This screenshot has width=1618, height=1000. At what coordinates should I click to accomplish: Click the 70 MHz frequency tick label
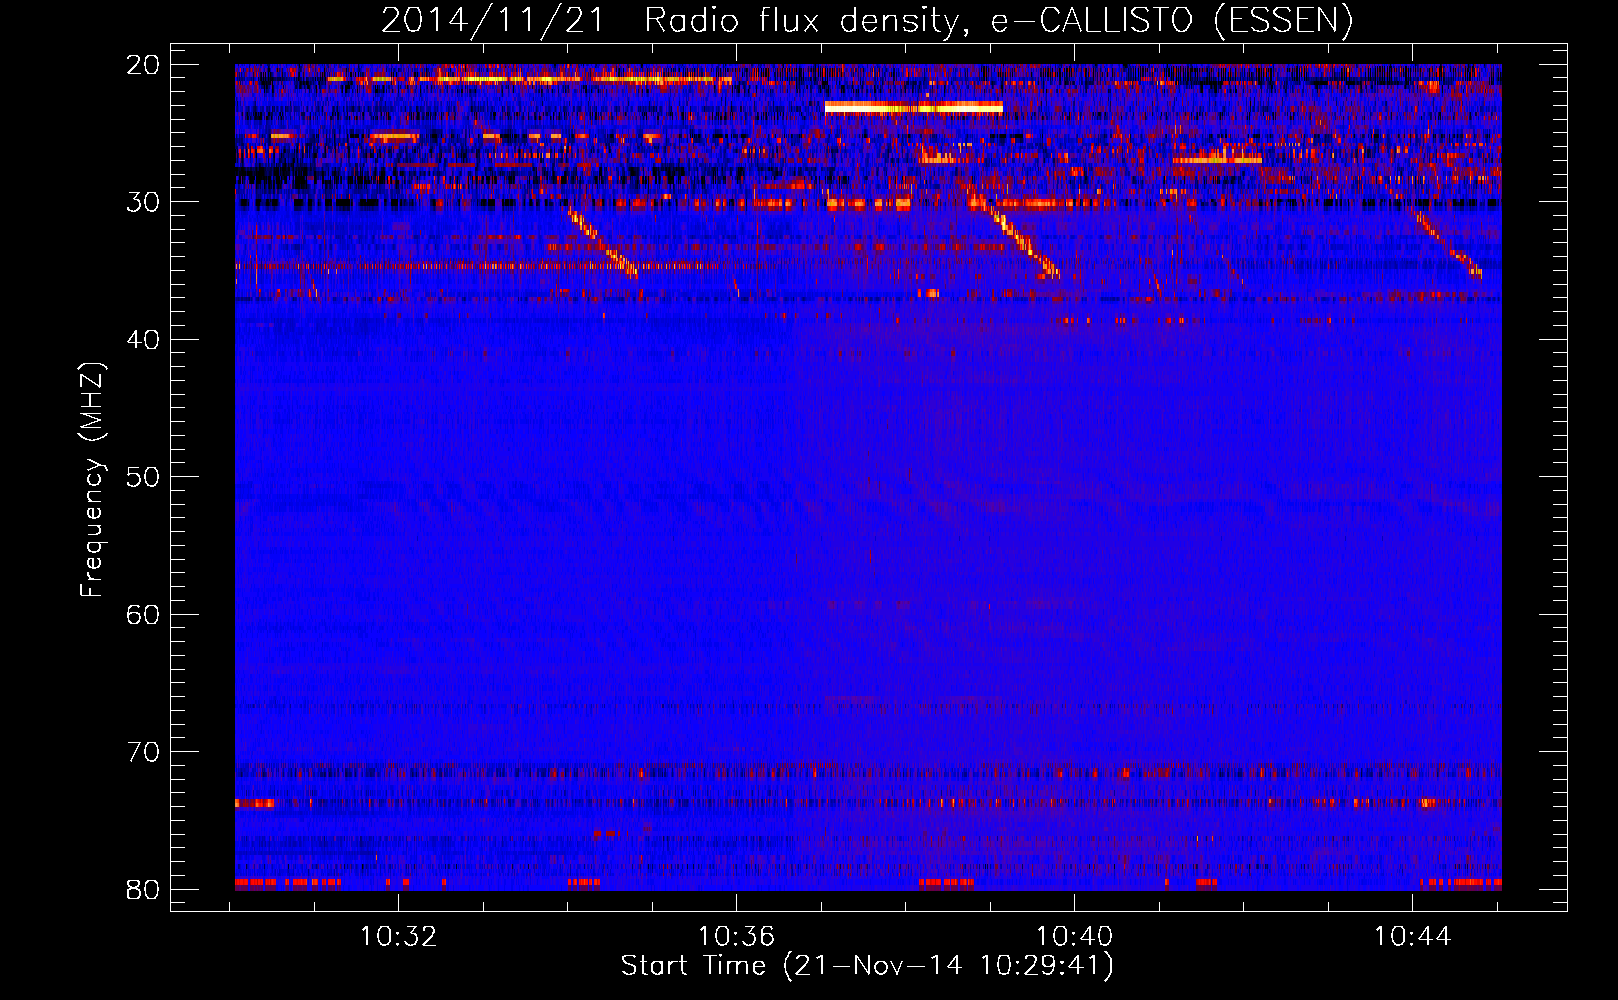coord(143,752)
